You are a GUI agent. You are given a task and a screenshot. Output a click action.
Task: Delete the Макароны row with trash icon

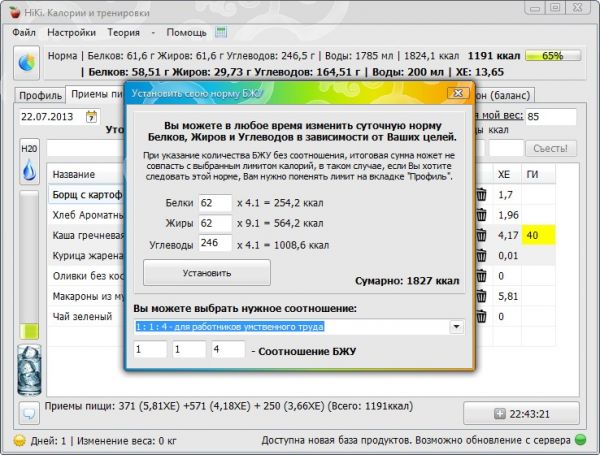tap(481, 297)
